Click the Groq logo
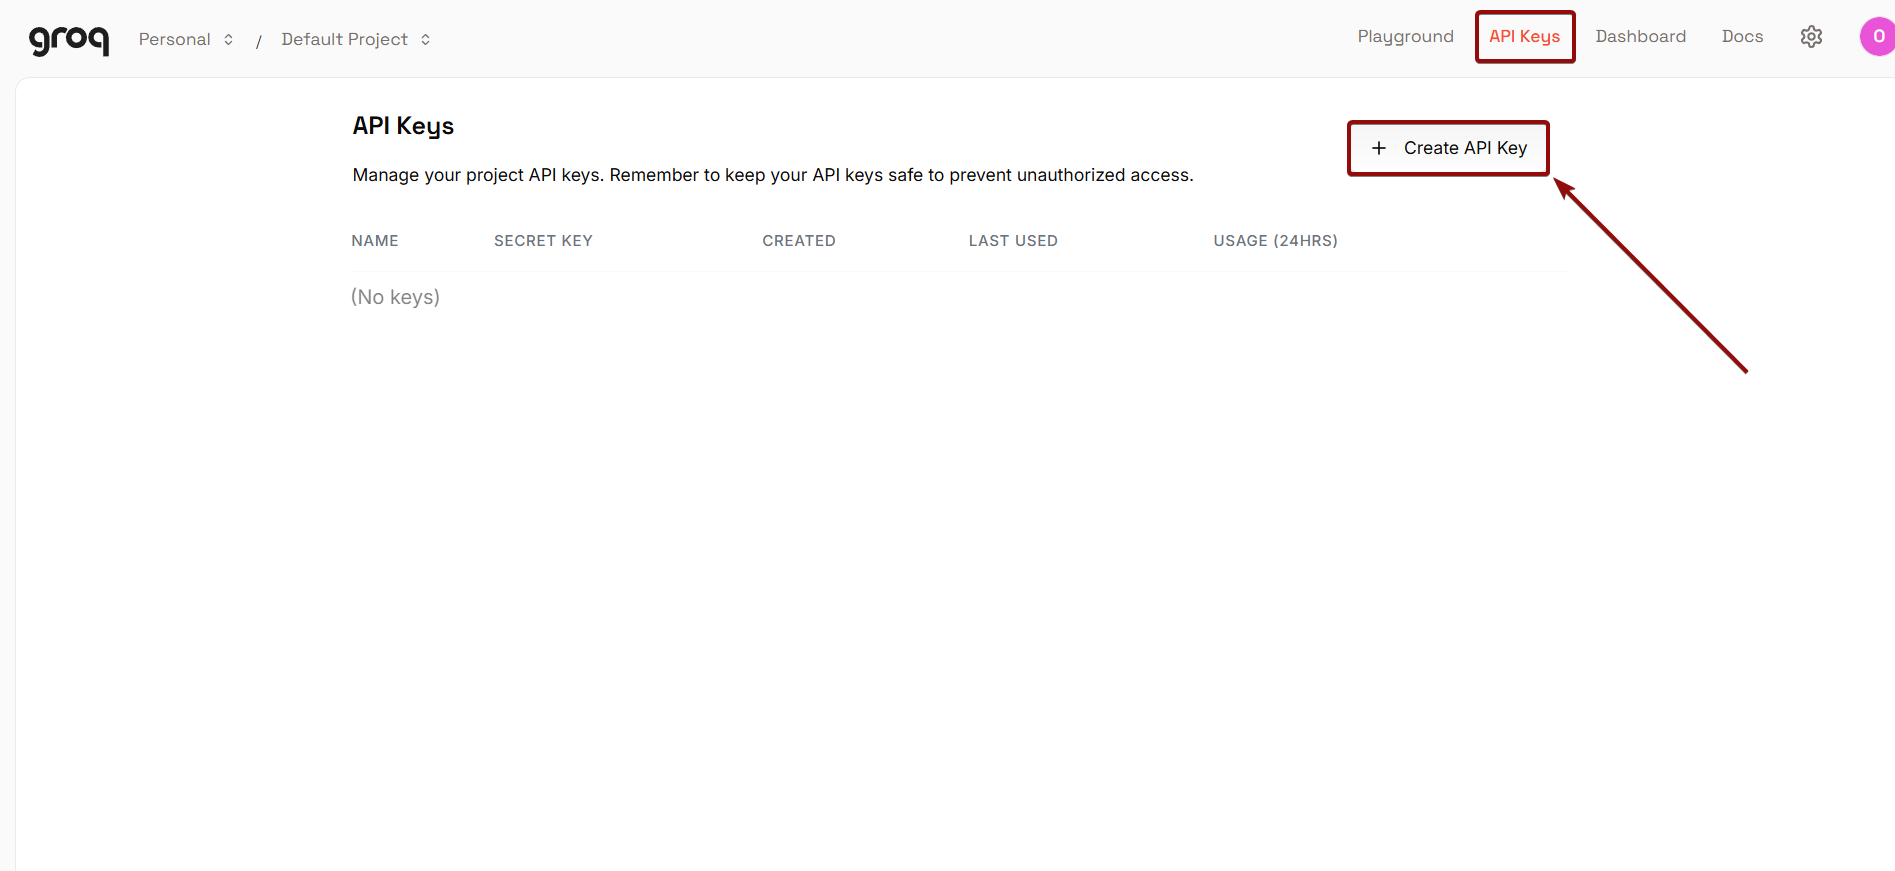Screen dimensions: 1895x871 (x=68, y=39)
